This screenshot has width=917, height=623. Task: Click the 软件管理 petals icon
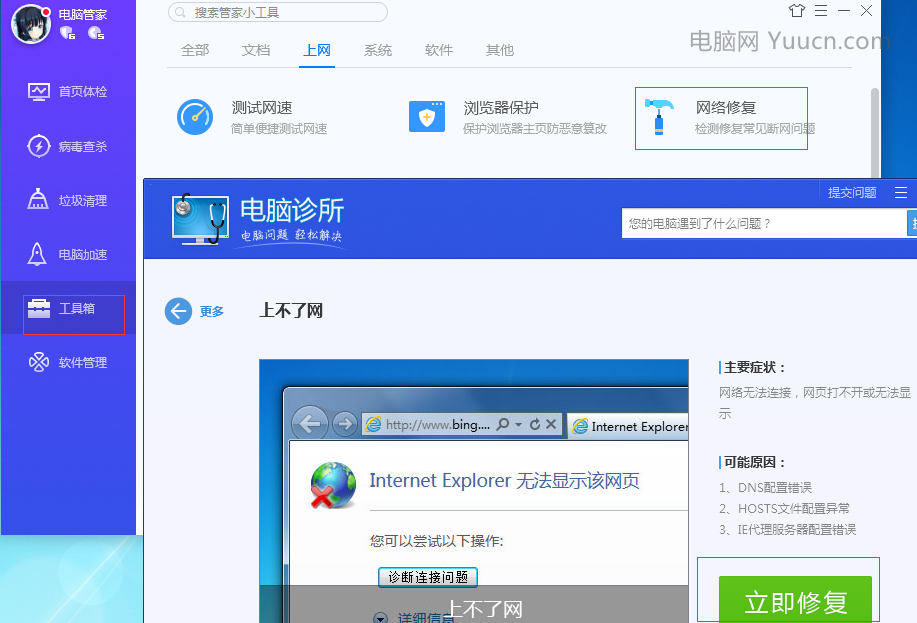(x=39, y=362)
